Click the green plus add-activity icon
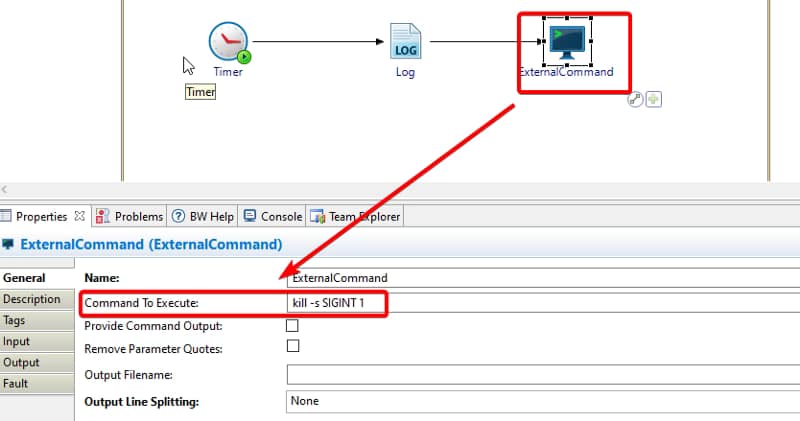This screenshot has width=800, height=421. tap(653, 99)
